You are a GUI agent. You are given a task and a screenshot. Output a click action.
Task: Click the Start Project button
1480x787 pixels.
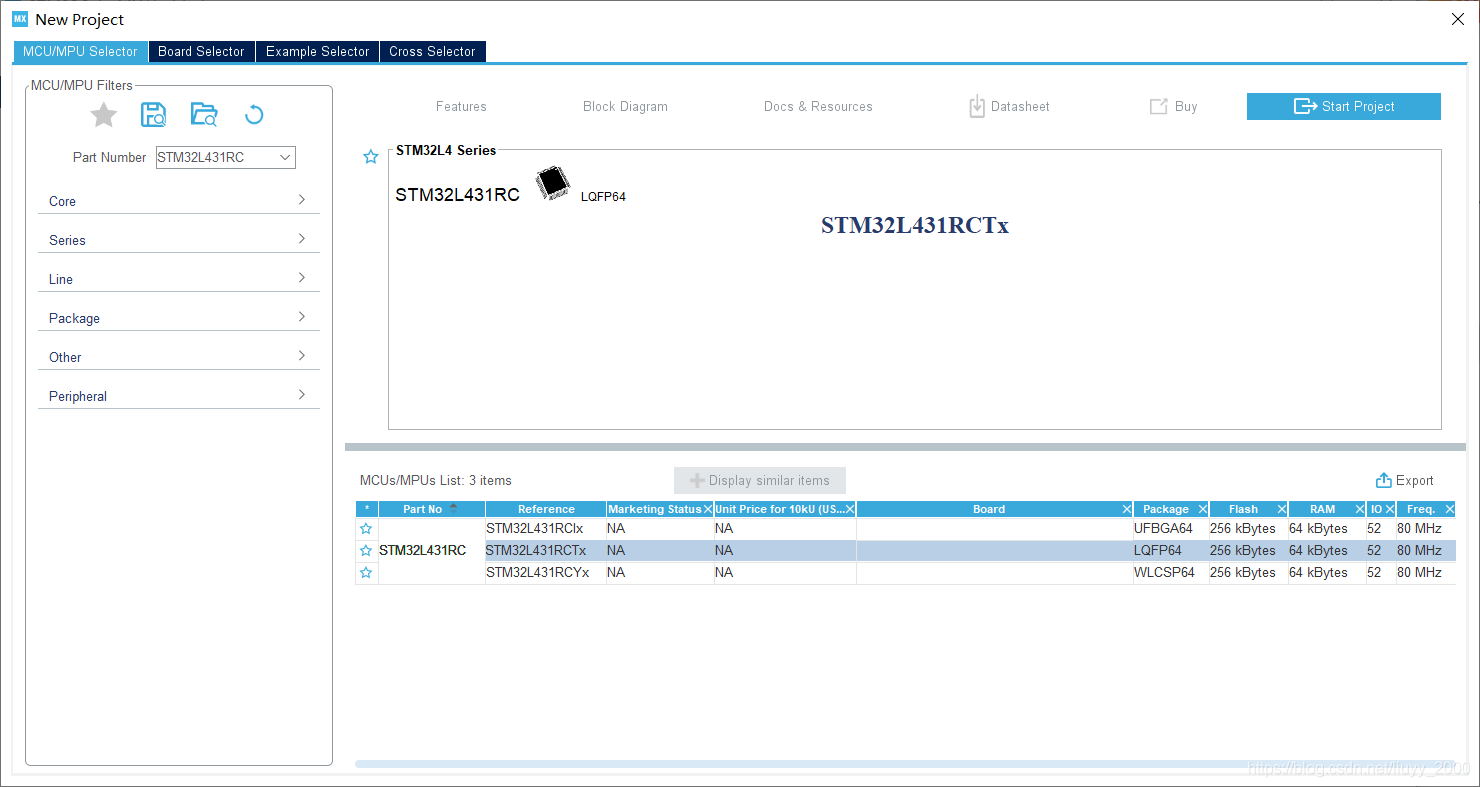click(1343, 106)
